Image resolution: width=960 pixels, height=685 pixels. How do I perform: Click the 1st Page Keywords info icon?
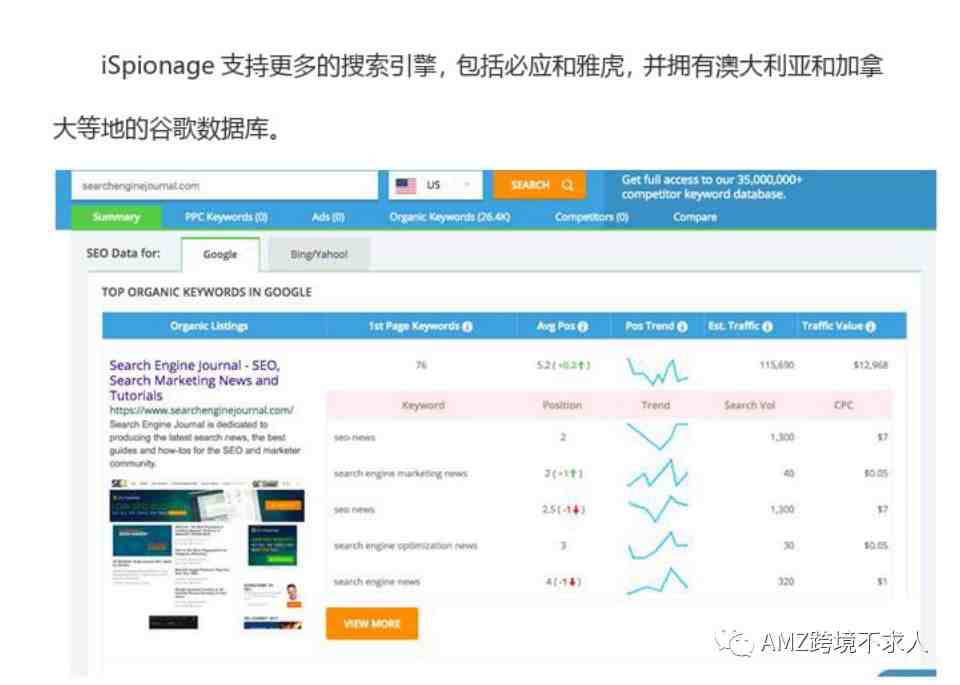[468, 327]
